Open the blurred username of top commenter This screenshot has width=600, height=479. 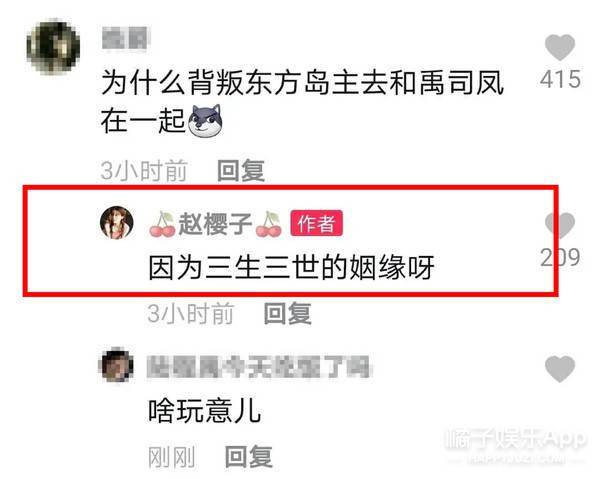pyautogui.click(x=125, y=38)
